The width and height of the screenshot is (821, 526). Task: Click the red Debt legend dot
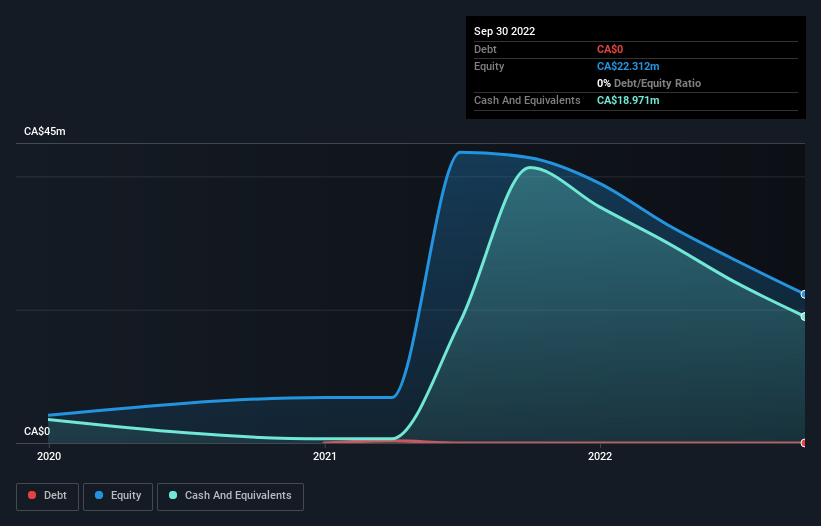pyautogui.click(x=32, y=495)
